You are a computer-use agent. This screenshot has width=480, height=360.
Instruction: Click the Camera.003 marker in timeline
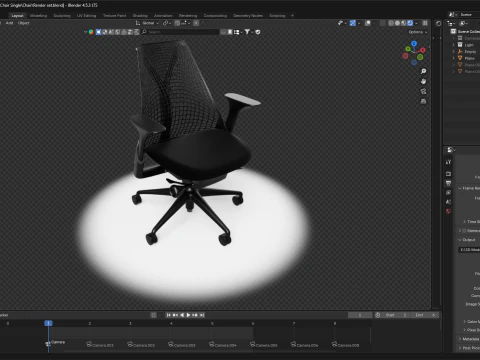pyautogui.click(x=182, y=345)
